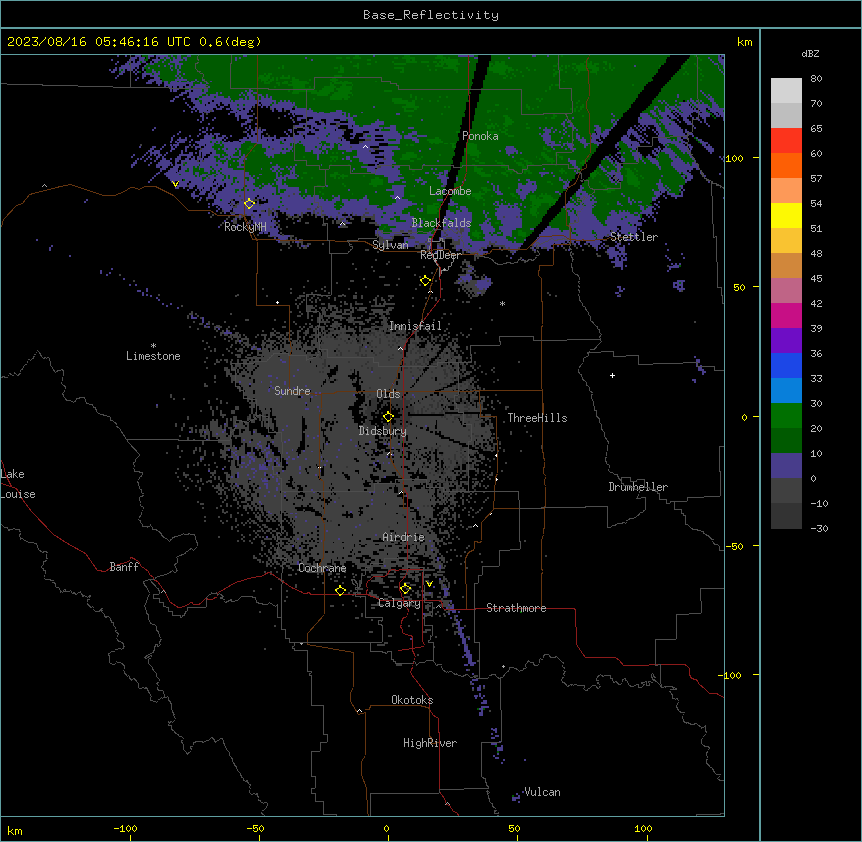The height and width of the screenshot is (842, 862).
Task: Click the Vulcan town label
Action: pyautogui.click(x=542, y=792)
